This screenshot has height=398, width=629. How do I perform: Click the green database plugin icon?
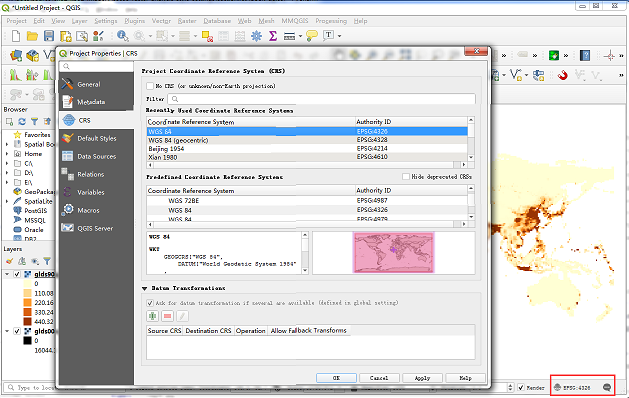554,55
